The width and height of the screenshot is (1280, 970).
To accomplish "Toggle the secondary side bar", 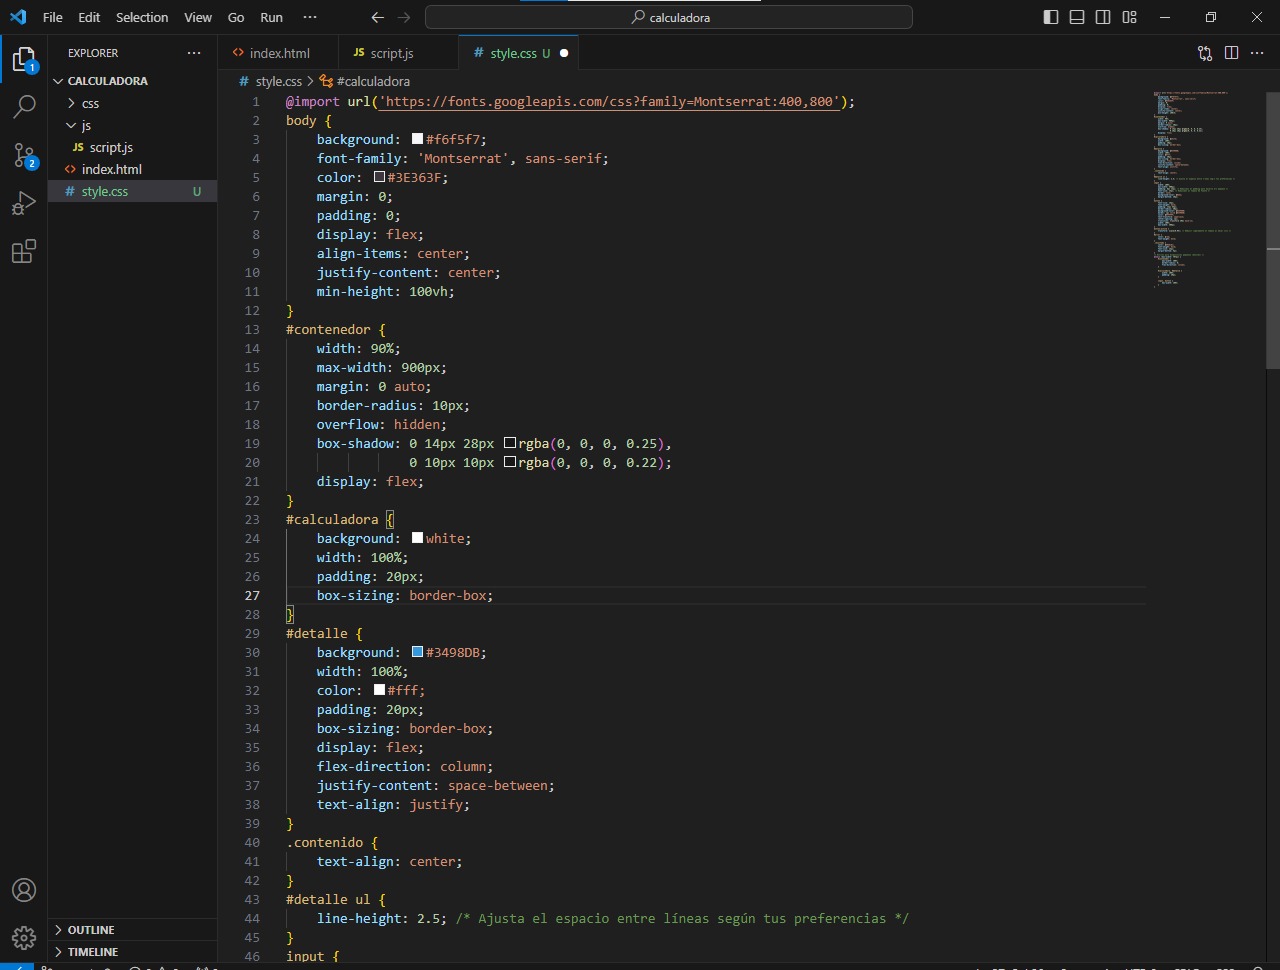I will (x=1103, y=17).
